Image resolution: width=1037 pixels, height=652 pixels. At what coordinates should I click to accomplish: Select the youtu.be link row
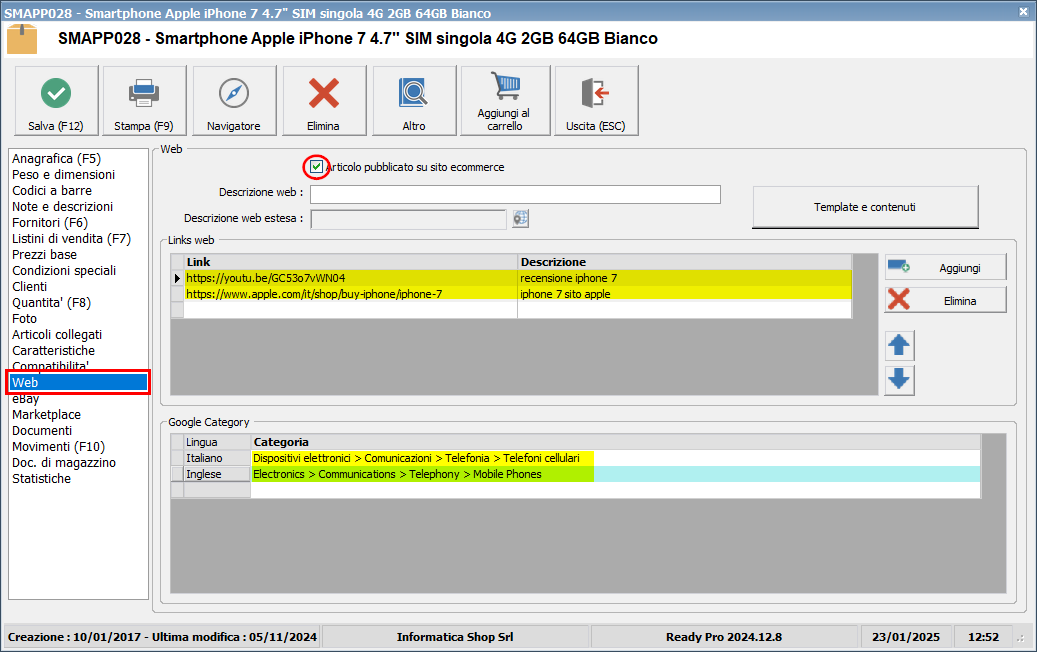tap(351, 278)
